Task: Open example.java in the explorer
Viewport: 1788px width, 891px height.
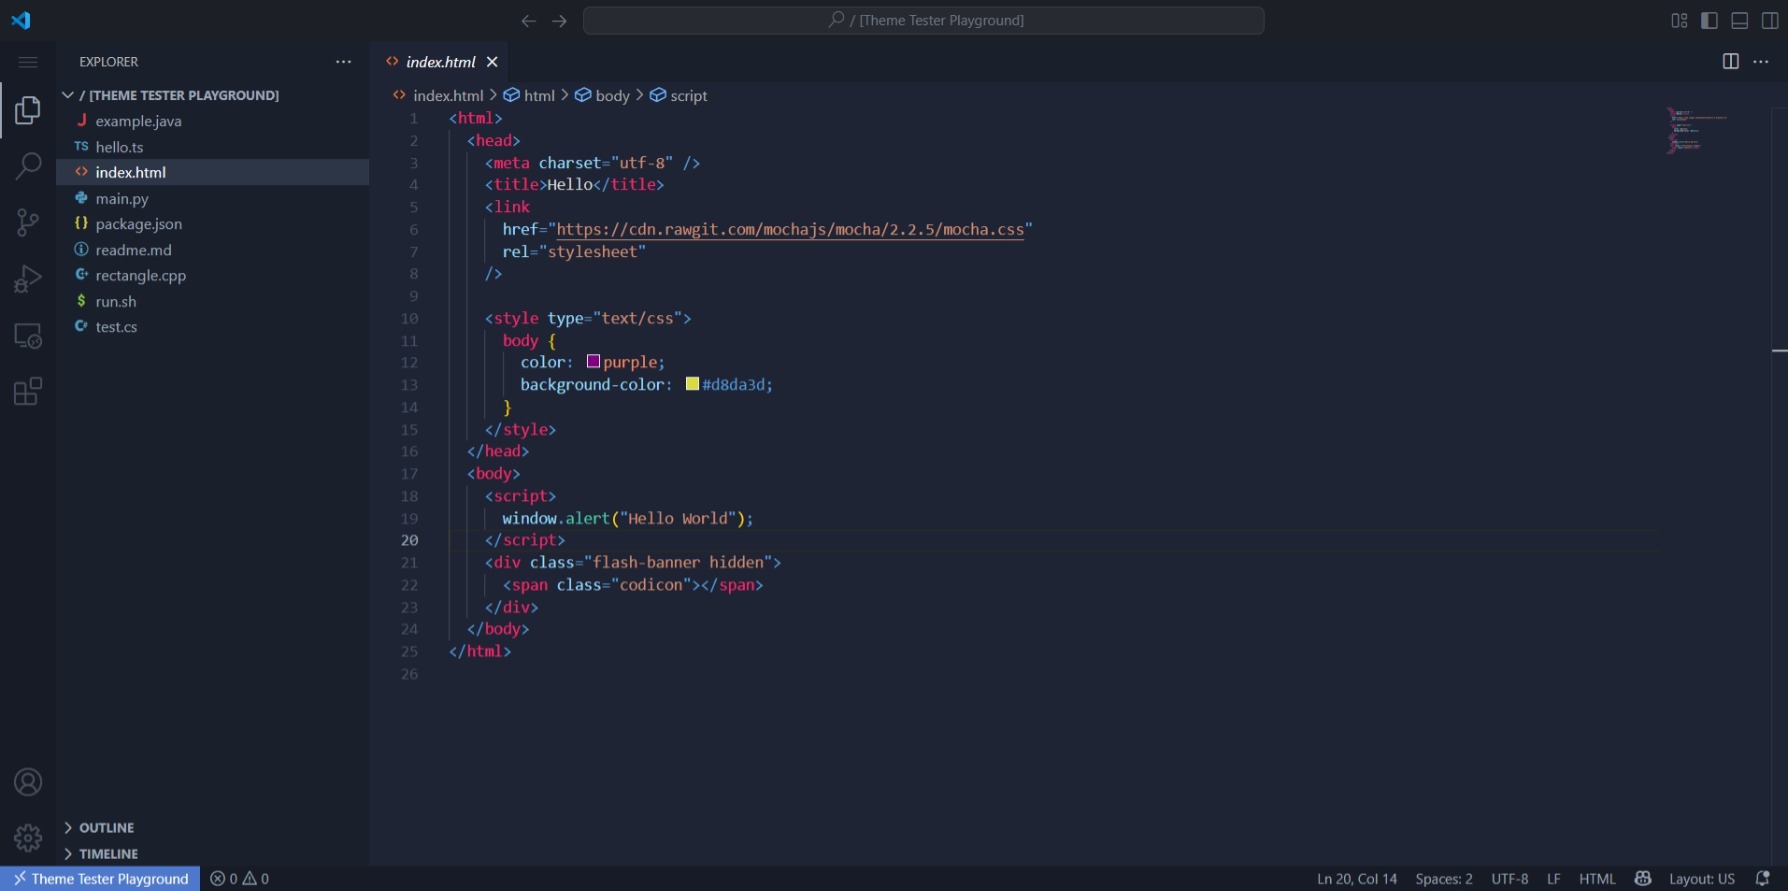Action: click(213, 121)
